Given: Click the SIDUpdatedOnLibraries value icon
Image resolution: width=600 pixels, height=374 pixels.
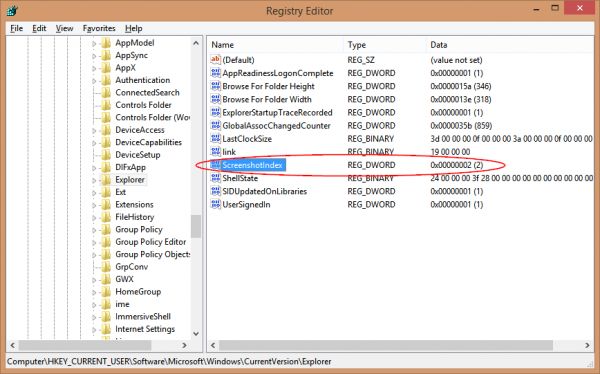Looking at the screenshot, I should pyautogui.click(x=215, y=191).
